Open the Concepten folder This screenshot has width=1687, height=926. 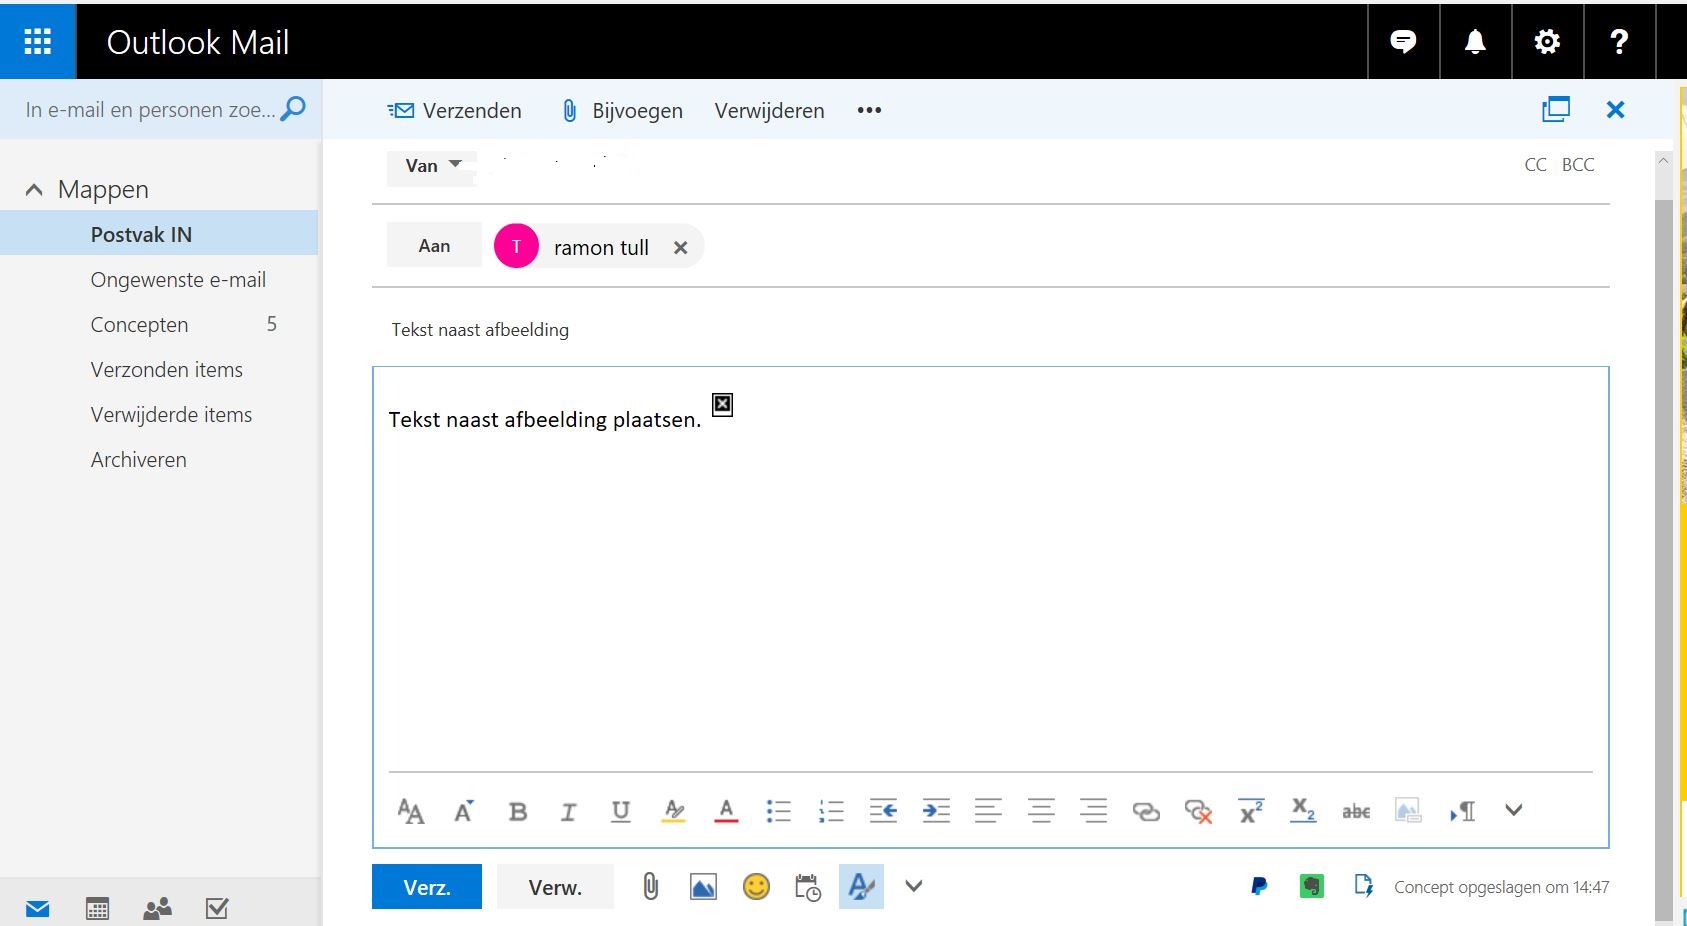[139, 325]
